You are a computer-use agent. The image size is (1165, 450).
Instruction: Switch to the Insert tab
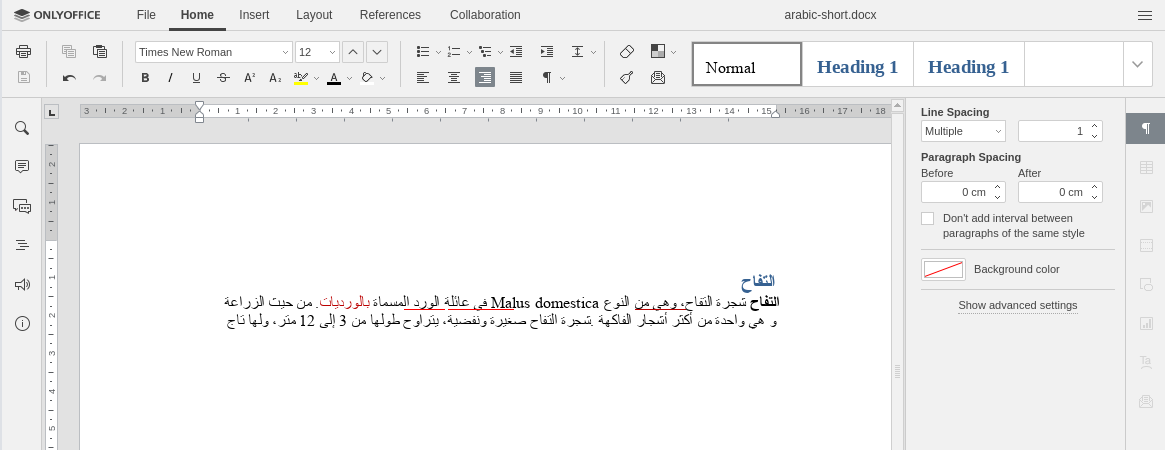tap(254, 15)
